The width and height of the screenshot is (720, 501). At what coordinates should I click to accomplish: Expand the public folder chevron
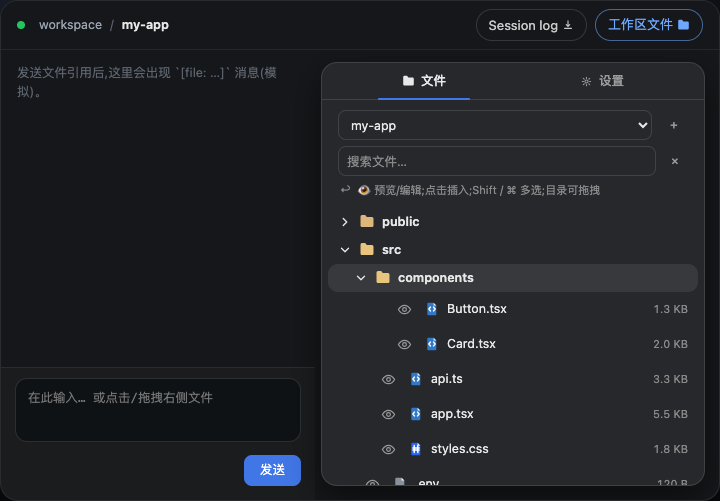click(x=345, y=222)
